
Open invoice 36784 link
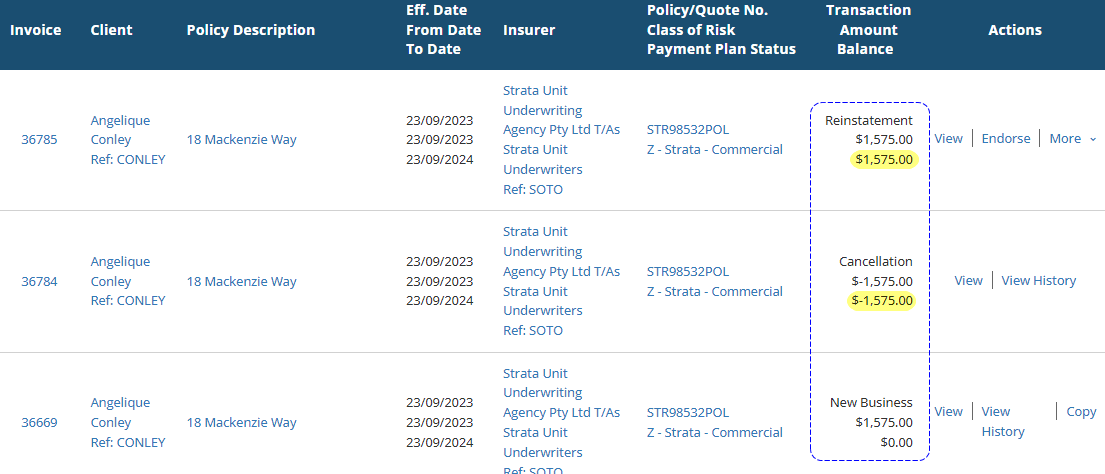coord(39,281)
